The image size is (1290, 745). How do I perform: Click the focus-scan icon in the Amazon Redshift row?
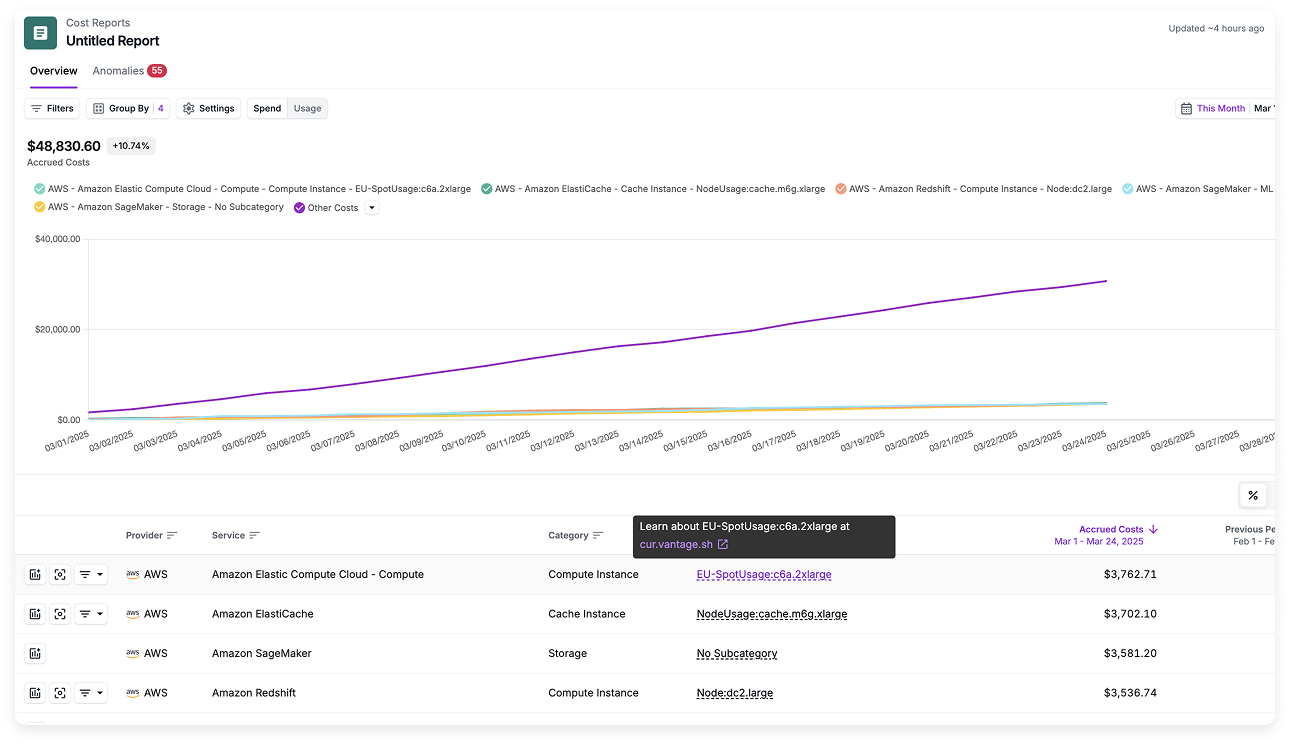(x=60, y=692)
